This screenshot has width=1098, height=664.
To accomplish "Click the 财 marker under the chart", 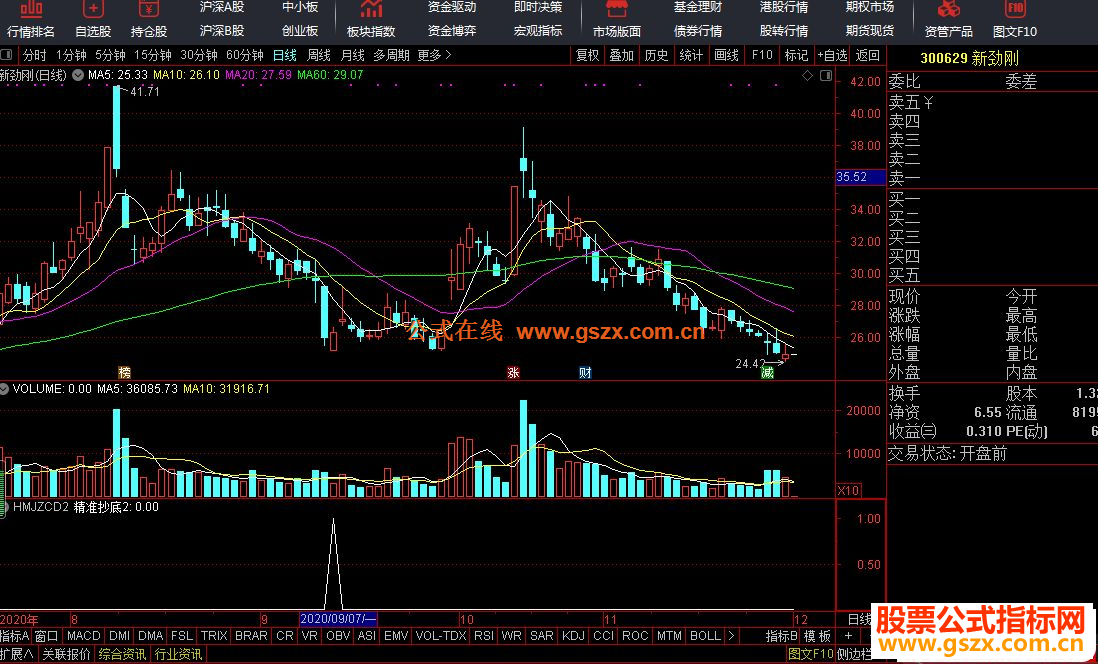I will (585, 373).
